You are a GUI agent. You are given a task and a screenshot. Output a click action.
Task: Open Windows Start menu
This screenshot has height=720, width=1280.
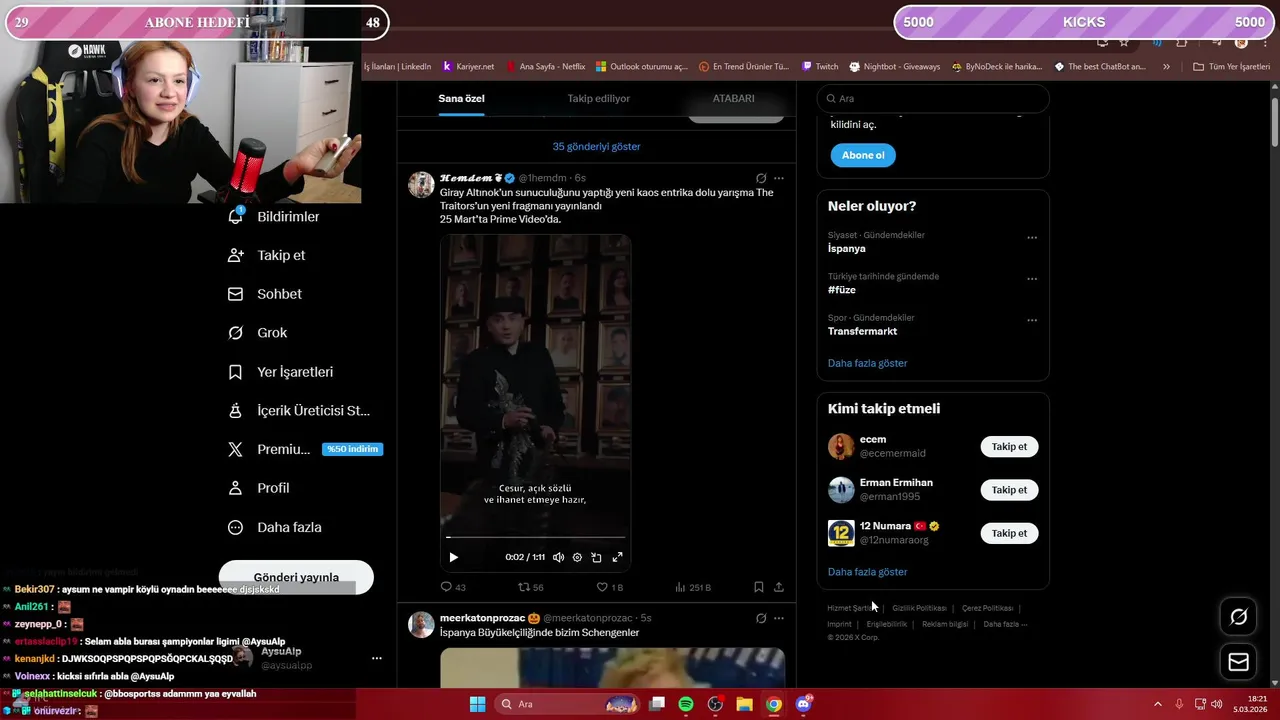click(x=478, y=704)
